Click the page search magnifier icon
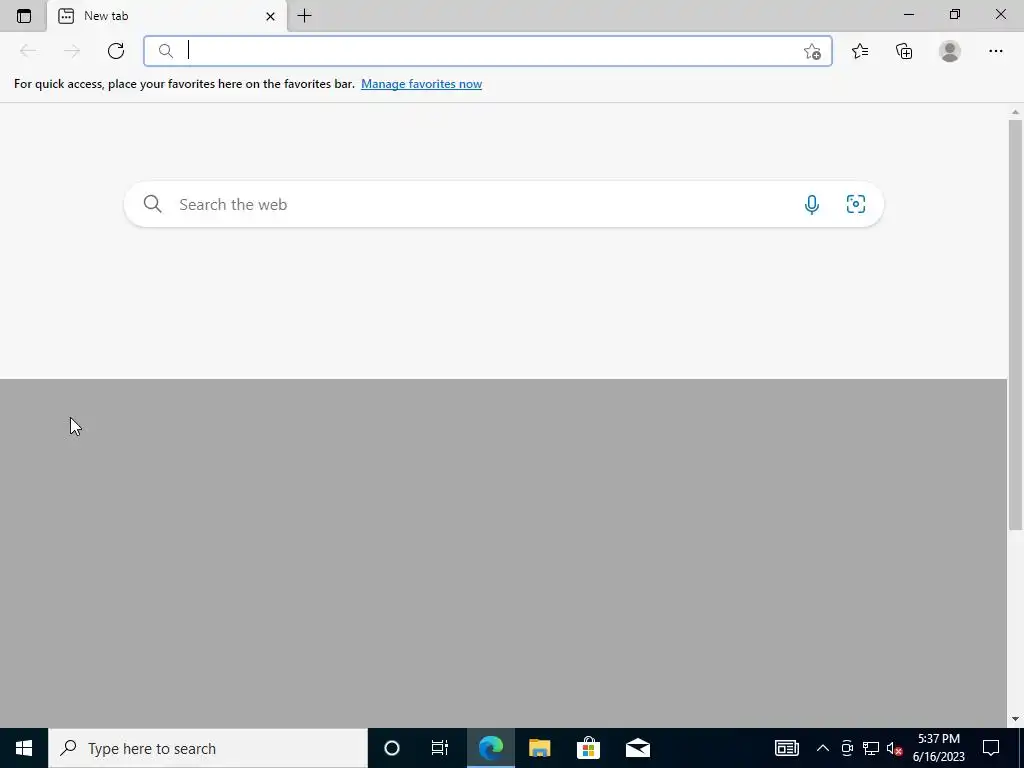1024x768 pixels. [152, 204]
